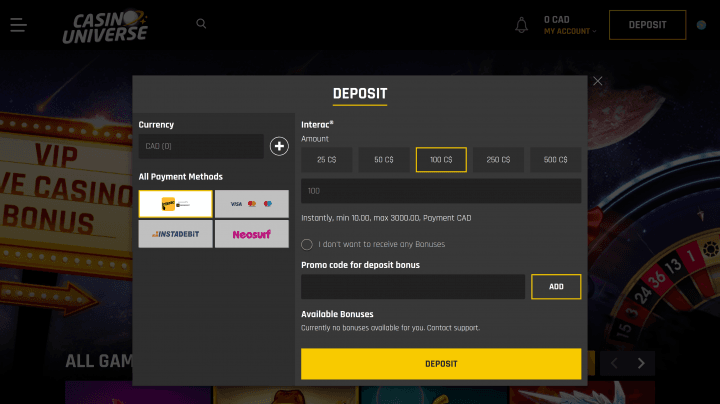Viewport: 720px width, 404px height.
Task: Click the Casino Universe logo
Action: point(106,27)
